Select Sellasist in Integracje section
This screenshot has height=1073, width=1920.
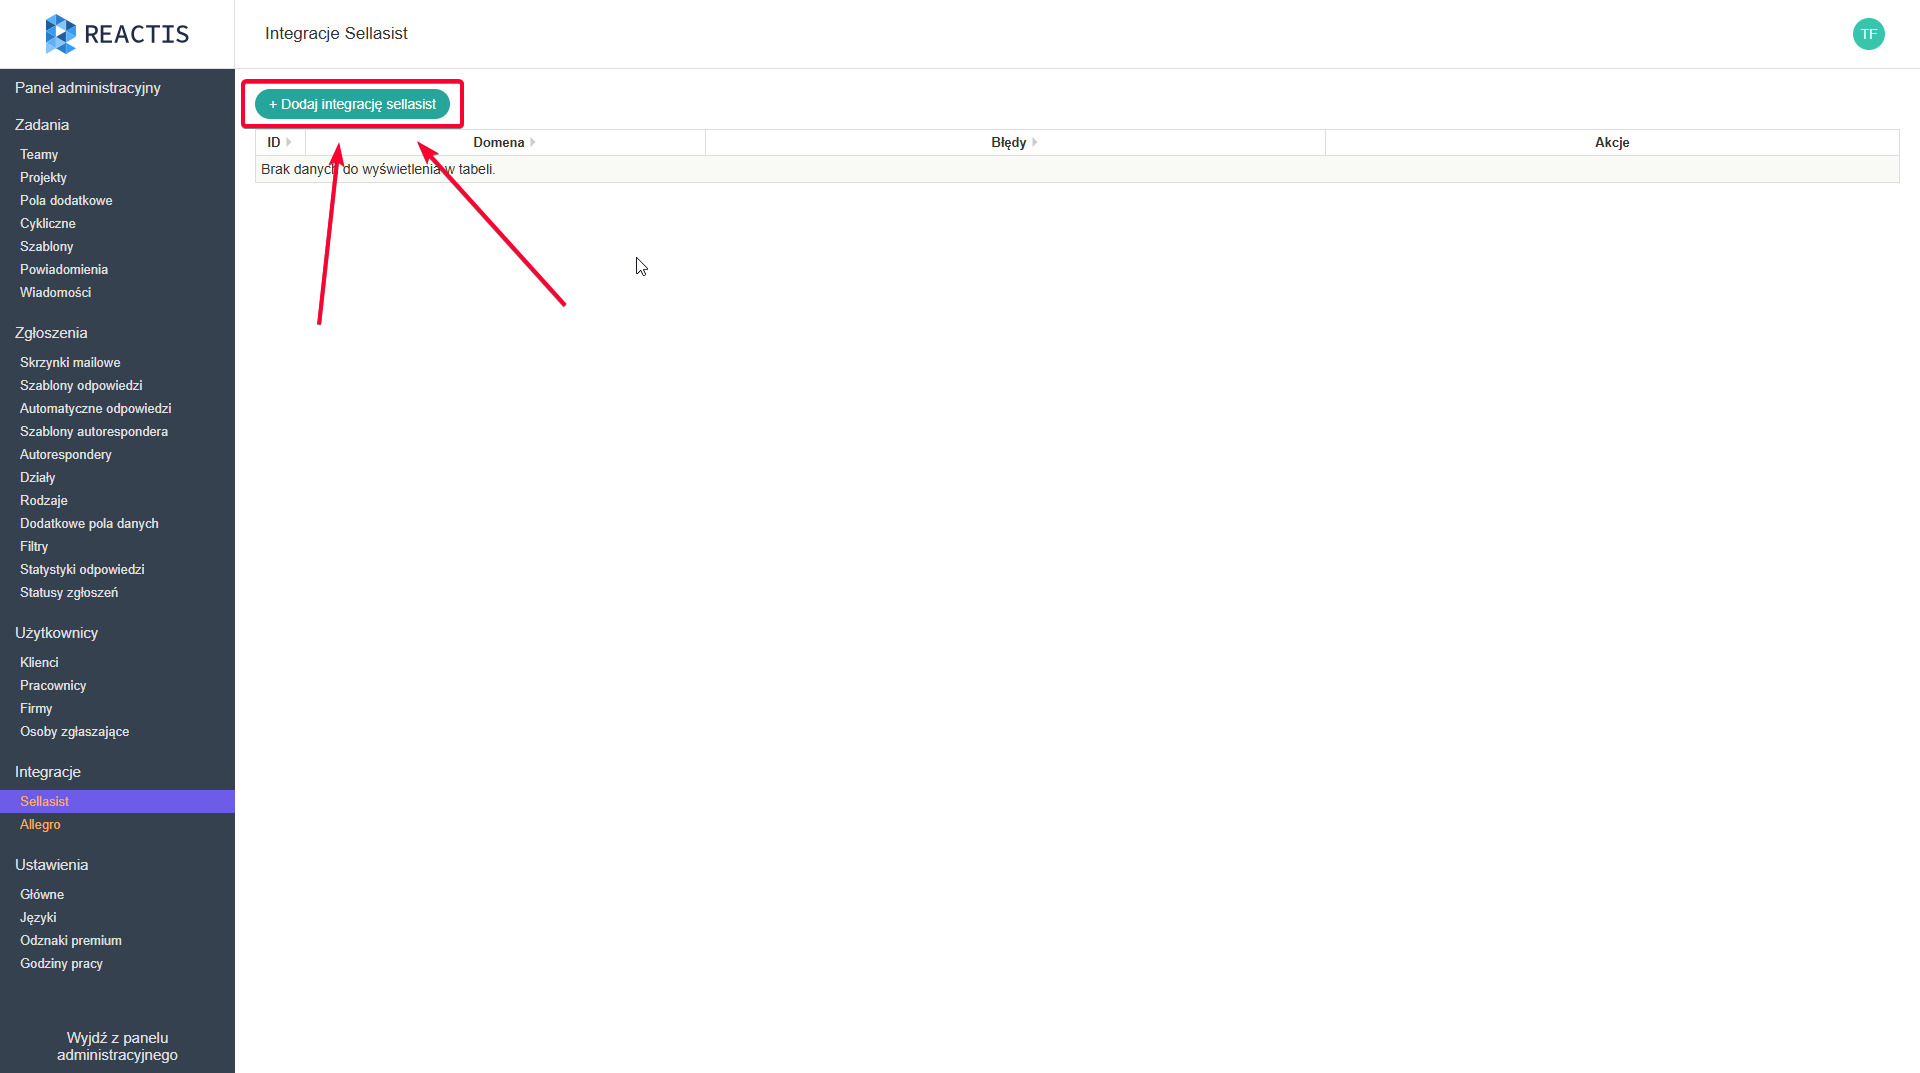click(44, 801)
